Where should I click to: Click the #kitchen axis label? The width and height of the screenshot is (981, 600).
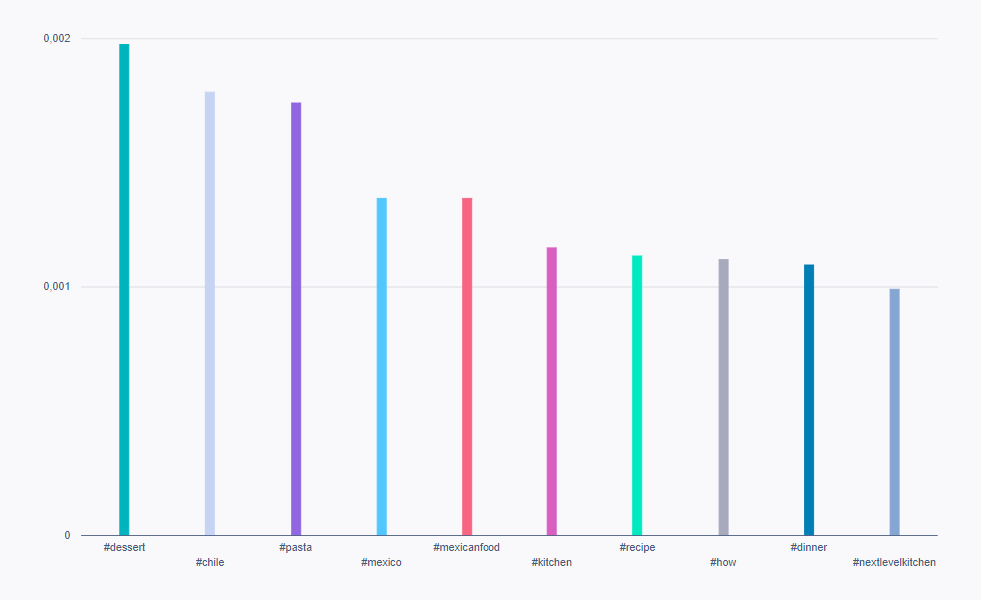click(x=552, y=562)
